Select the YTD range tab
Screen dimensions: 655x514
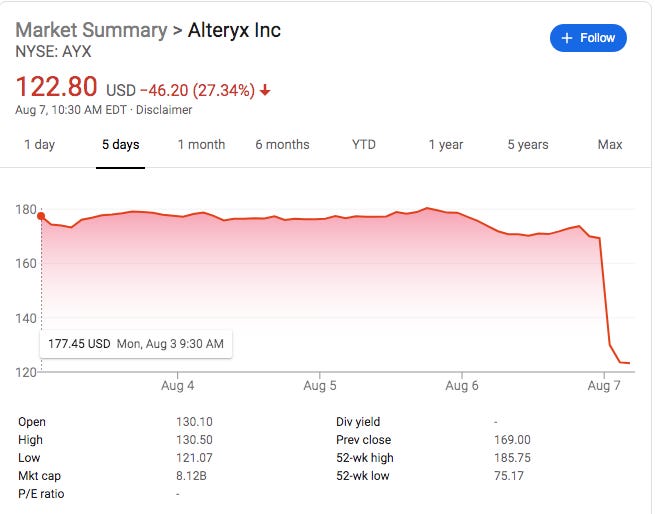(x=363, y=145)
